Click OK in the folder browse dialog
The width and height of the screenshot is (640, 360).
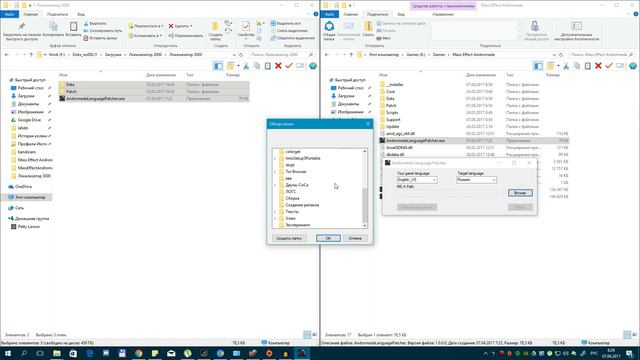pos(328,238)
